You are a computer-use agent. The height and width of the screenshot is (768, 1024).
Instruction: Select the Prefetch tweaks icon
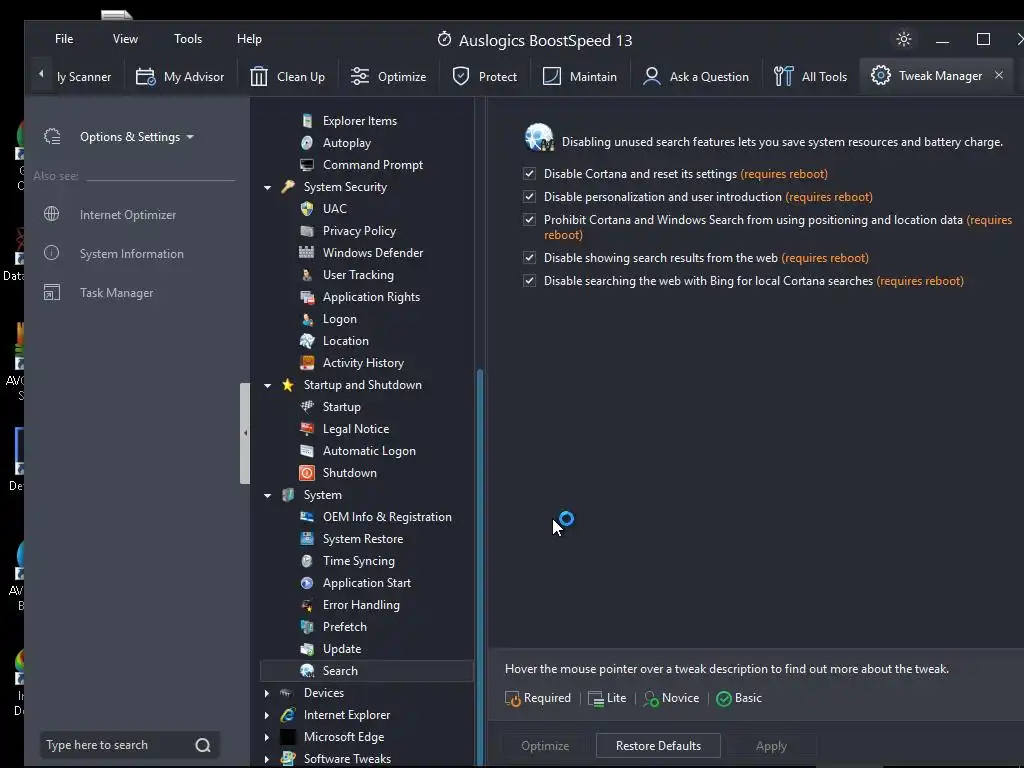click(x=307, y=627)
